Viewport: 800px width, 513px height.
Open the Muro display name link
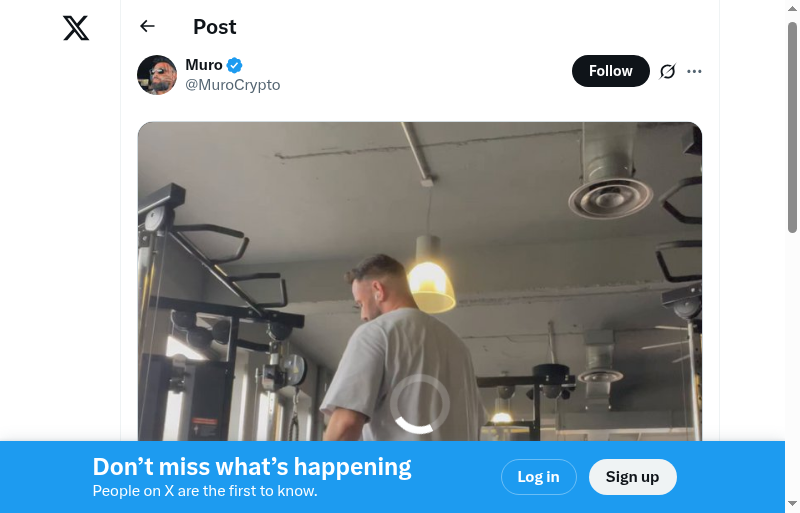point(204,65)
